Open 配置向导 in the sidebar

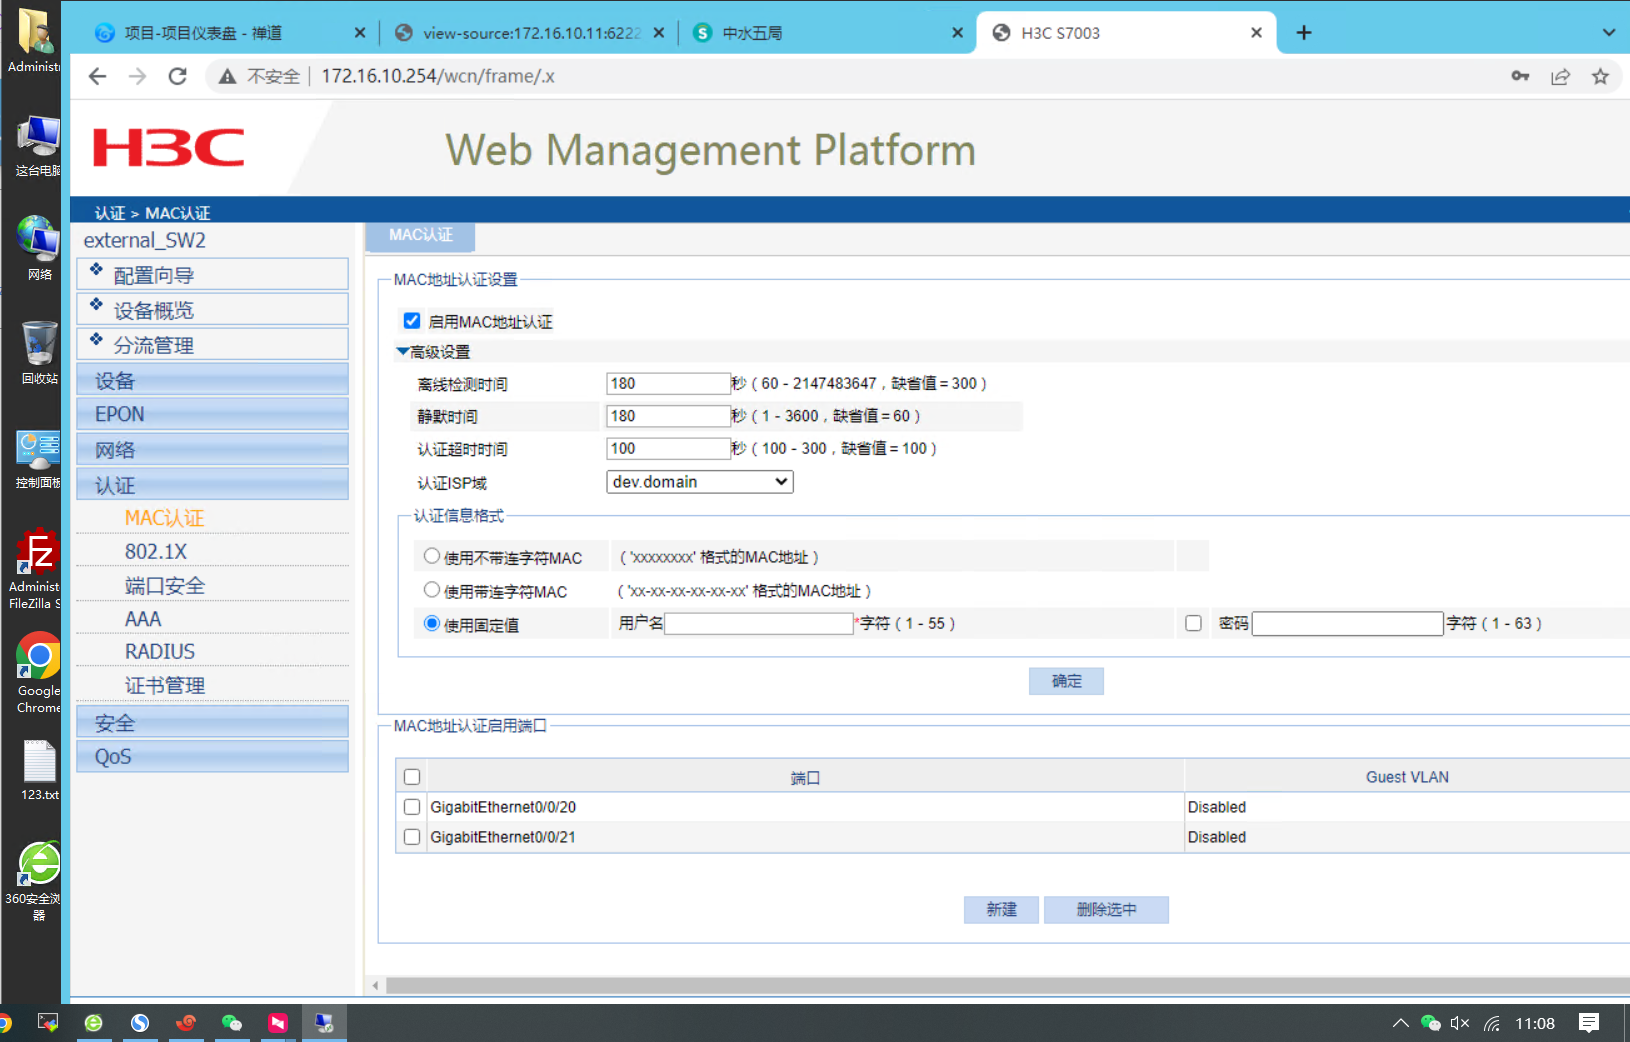(x=212, y=274)
